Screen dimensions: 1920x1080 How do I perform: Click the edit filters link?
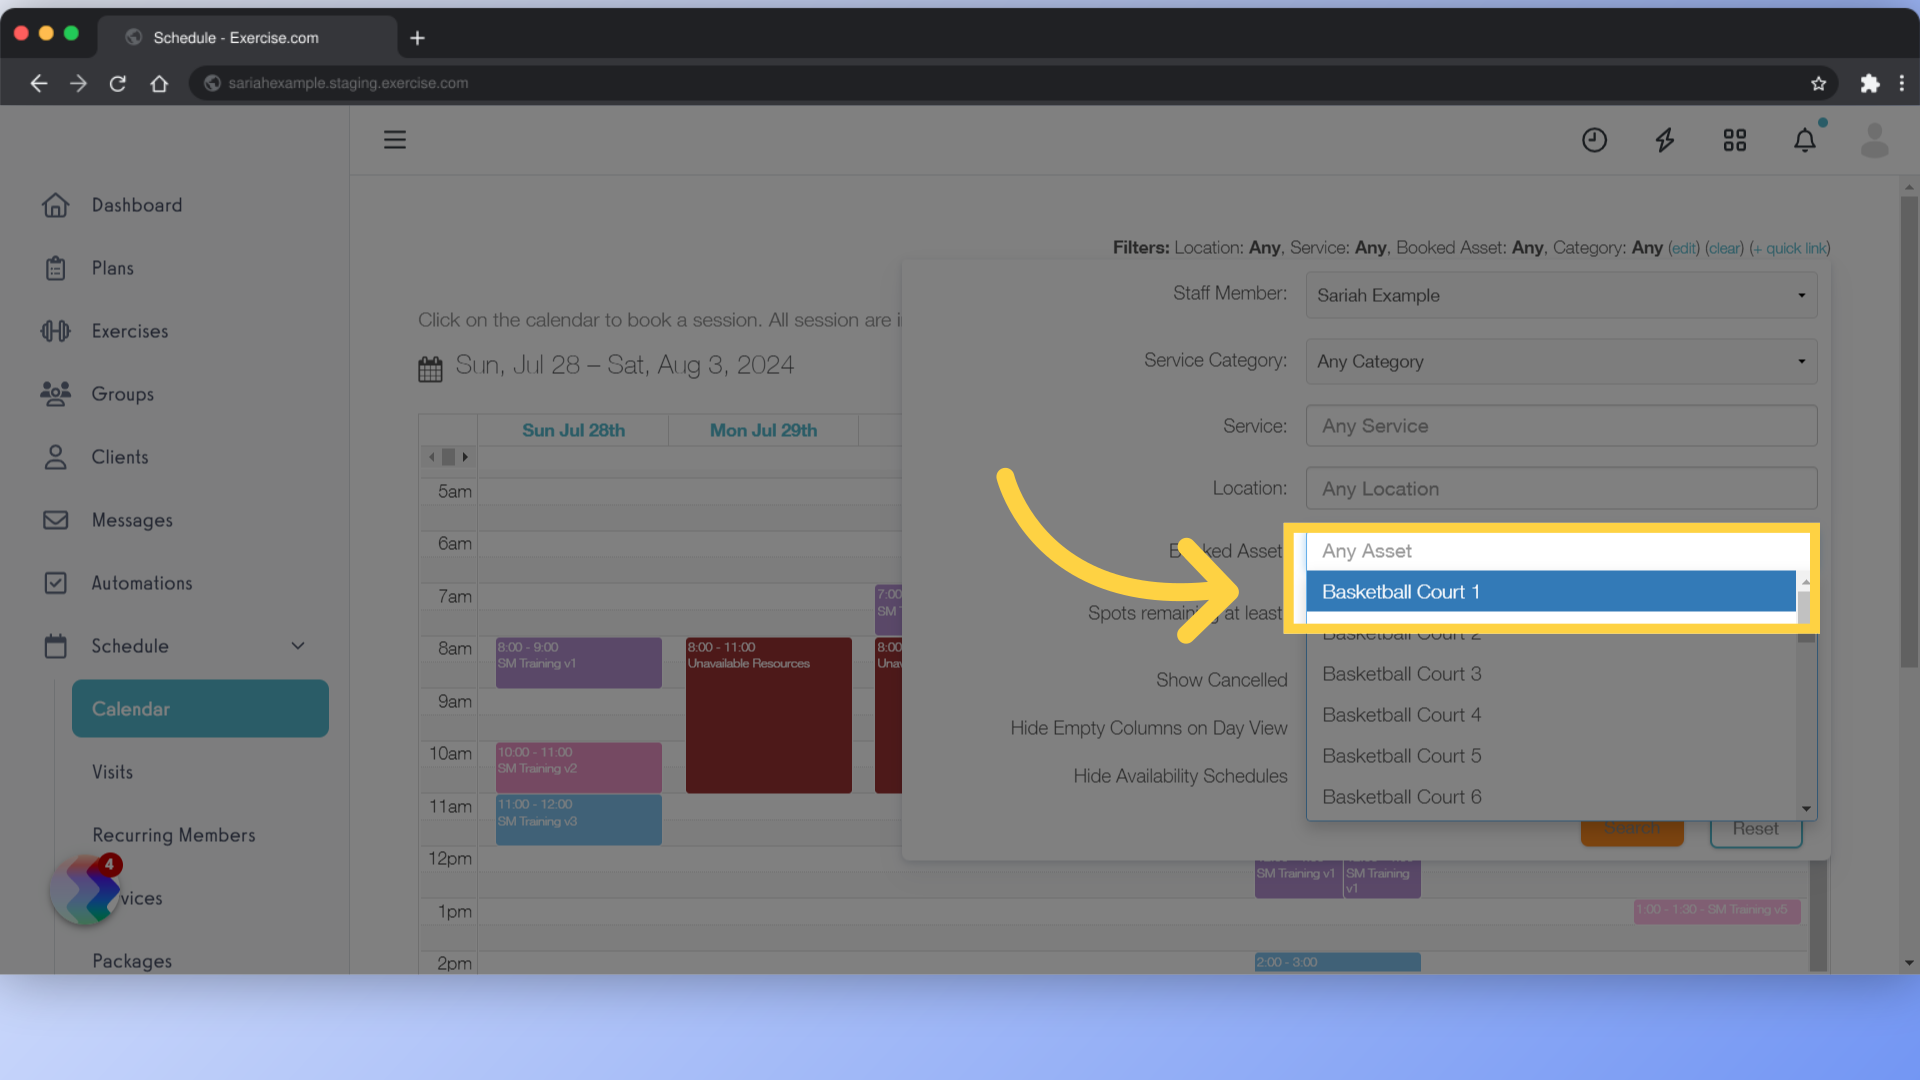click(1684, 248)
